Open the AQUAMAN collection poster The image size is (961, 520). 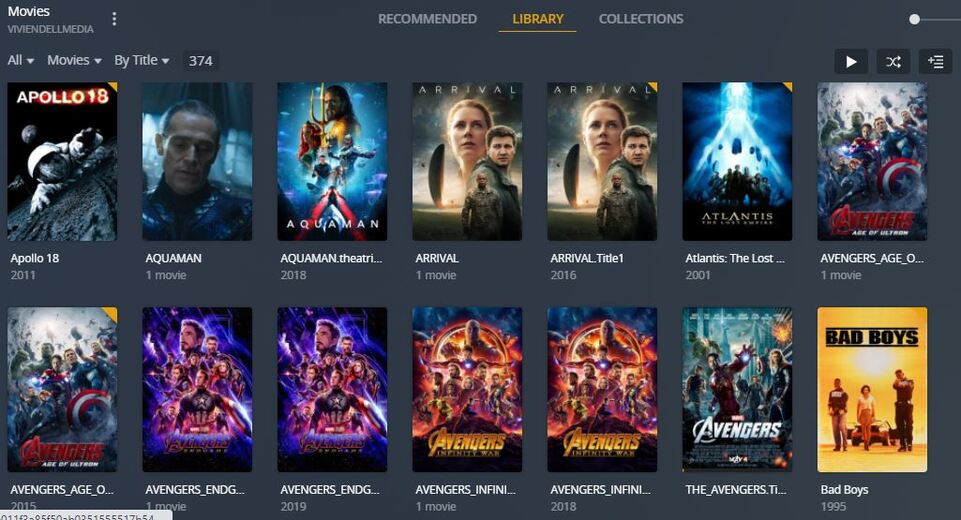[x=197, y=161]
